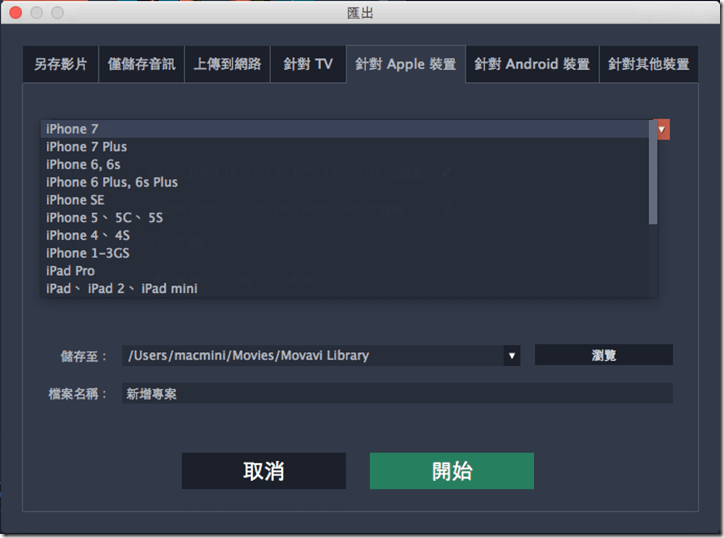
Task: Collapse the device list red arrow
Action: [663, 129]
